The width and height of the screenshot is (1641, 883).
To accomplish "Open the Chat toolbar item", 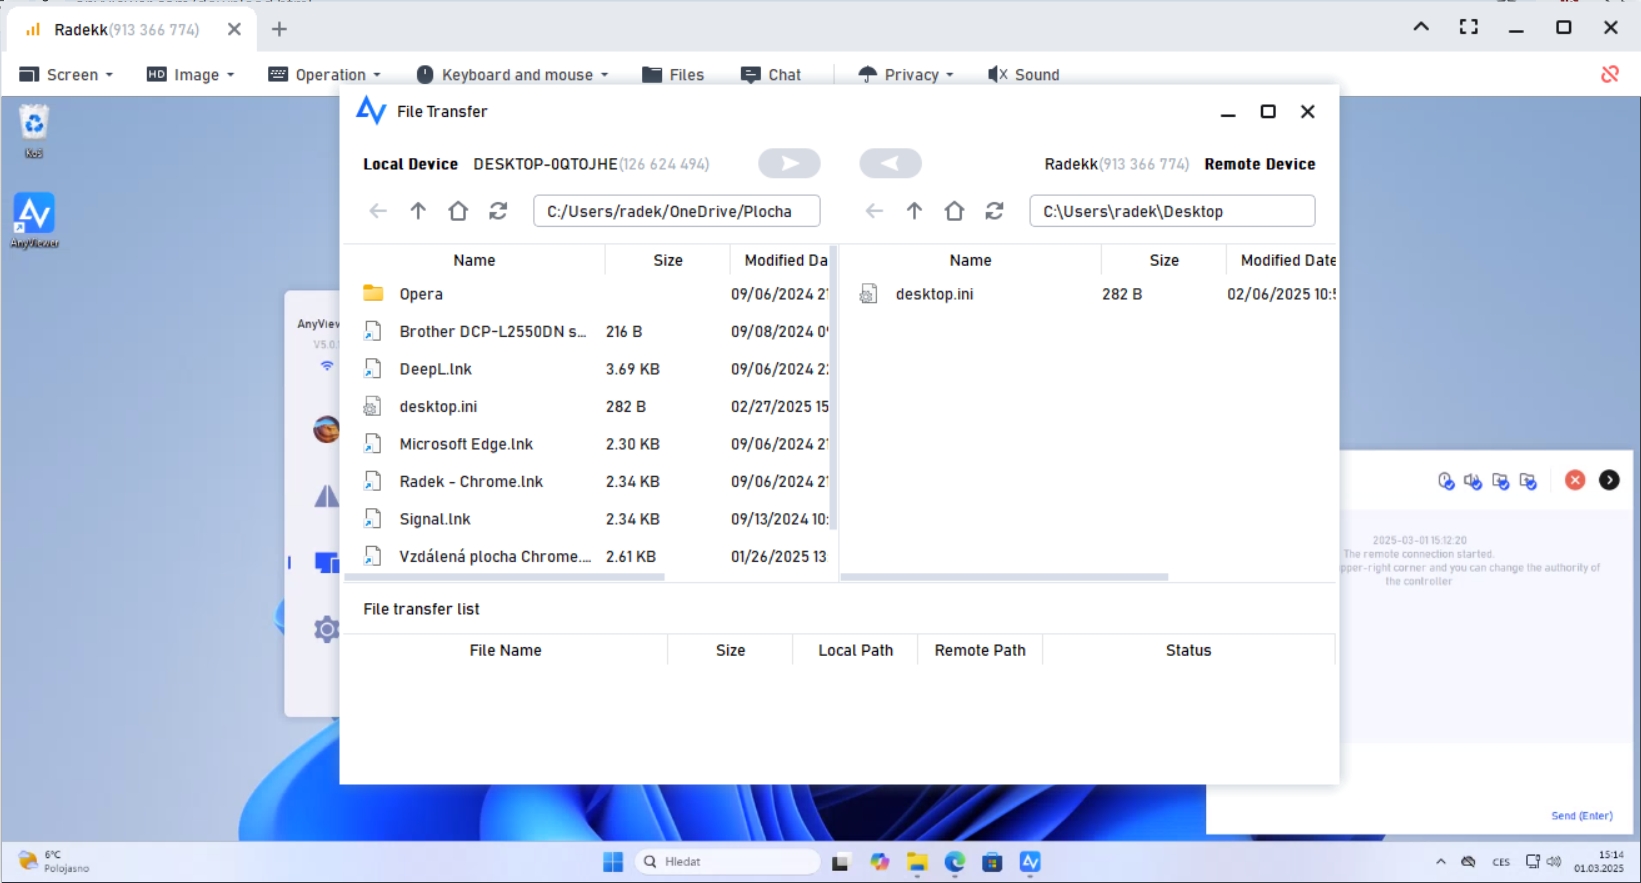I will coord(771,74).
